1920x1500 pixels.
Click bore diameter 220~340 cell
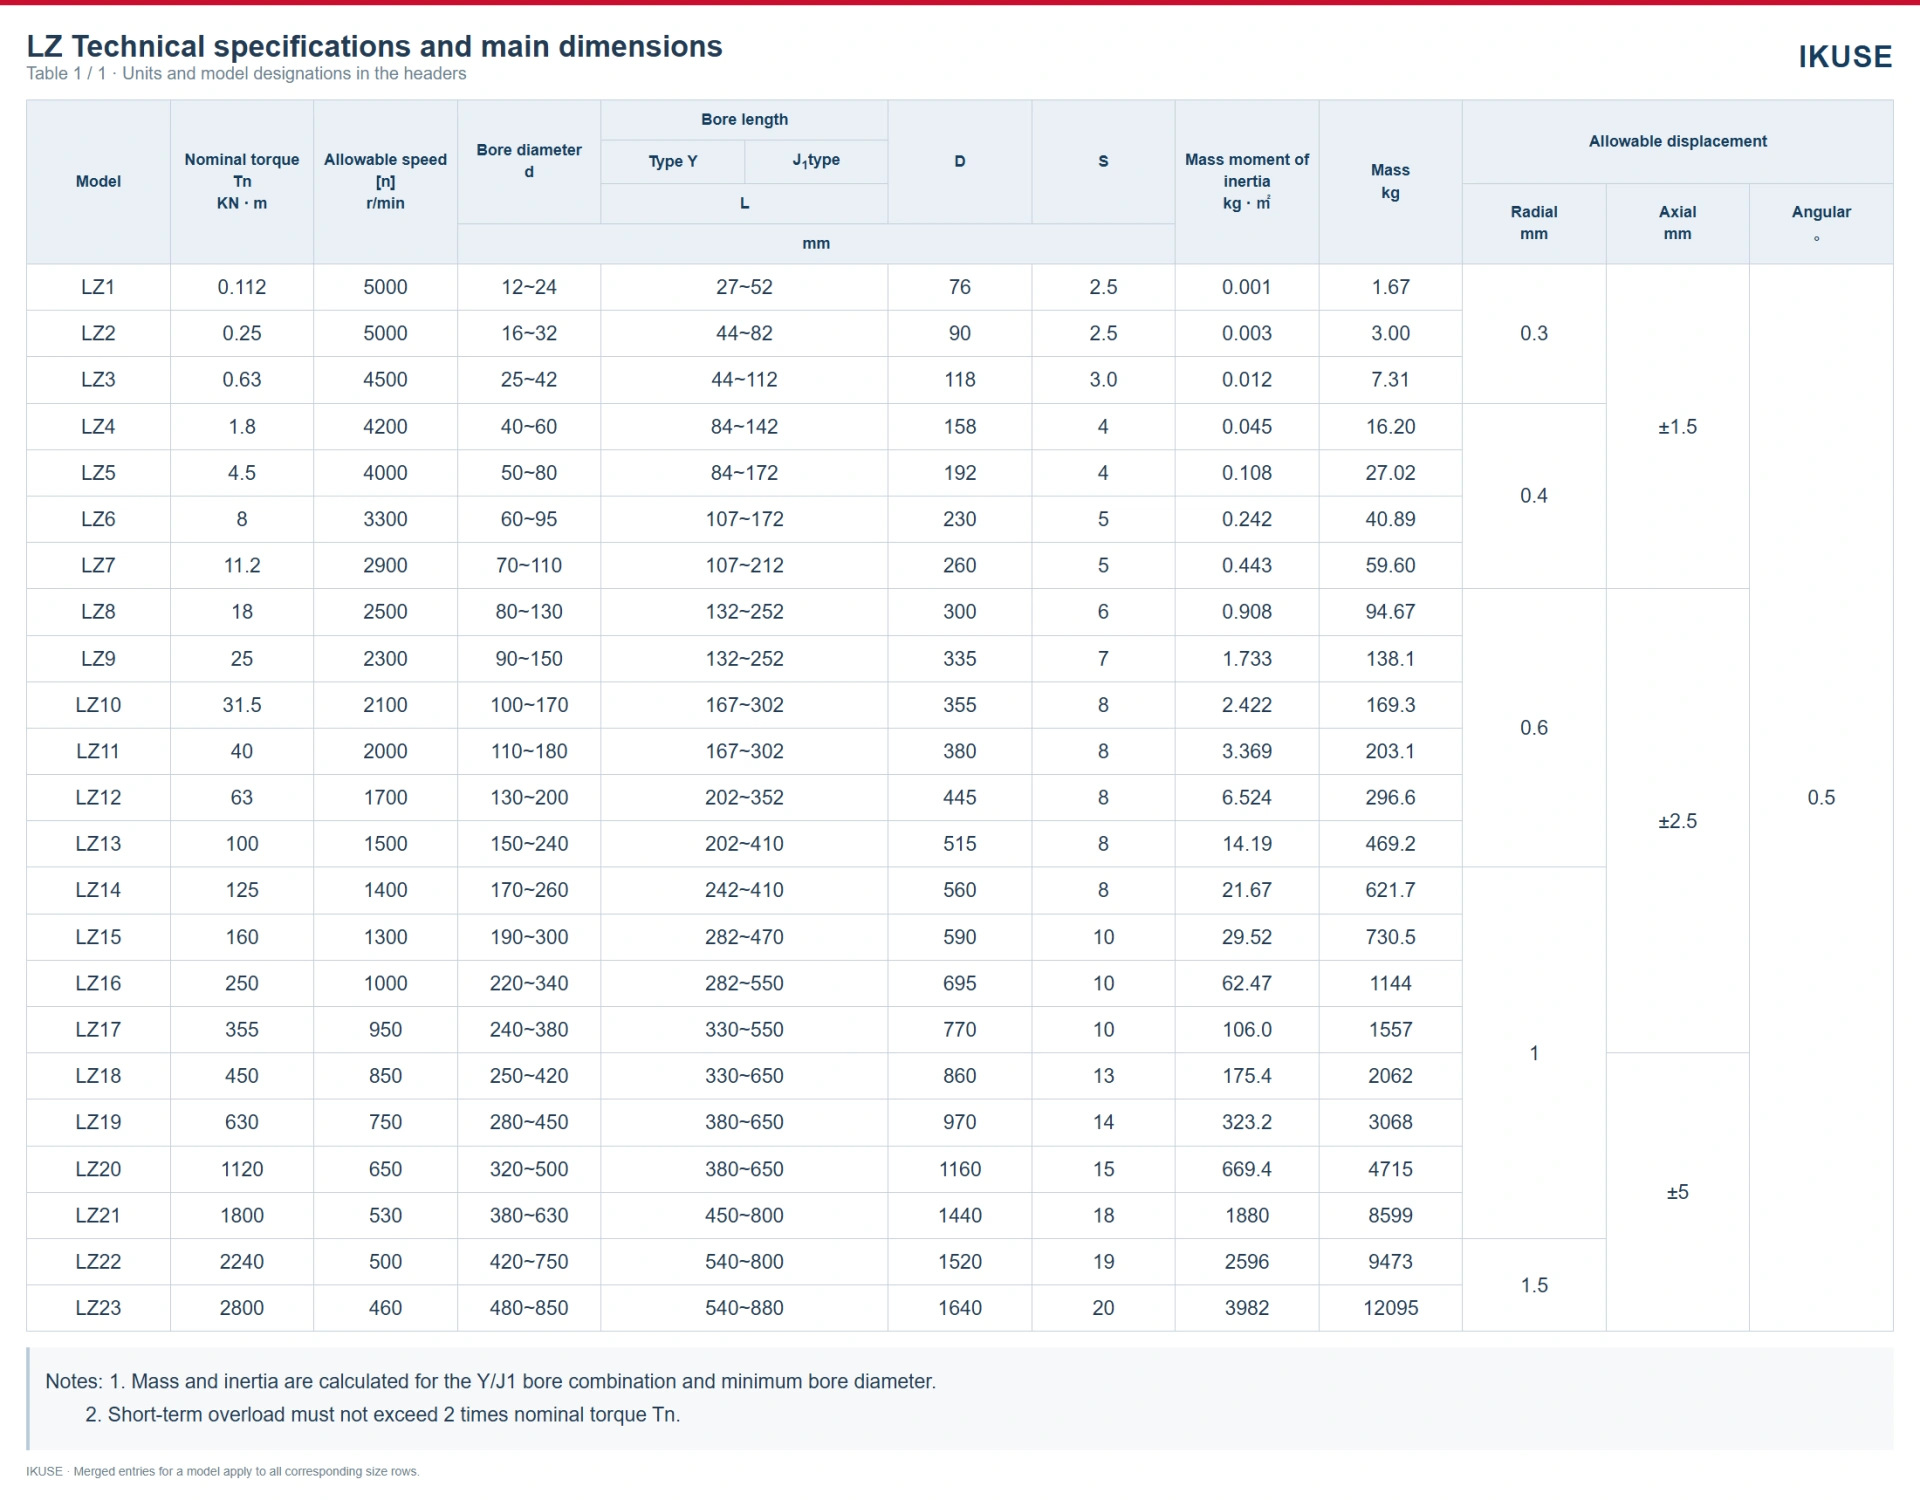coord(529,983)
